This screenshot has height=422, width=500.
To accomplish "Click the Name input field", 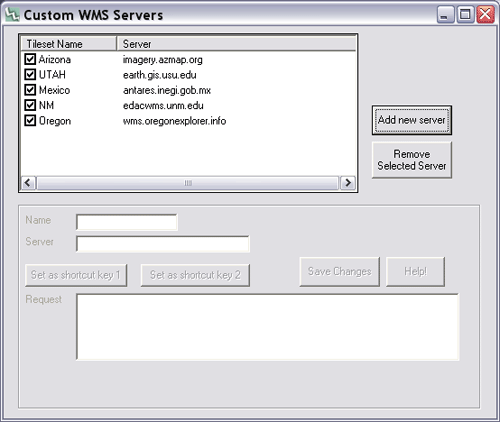I will [127, 222].
